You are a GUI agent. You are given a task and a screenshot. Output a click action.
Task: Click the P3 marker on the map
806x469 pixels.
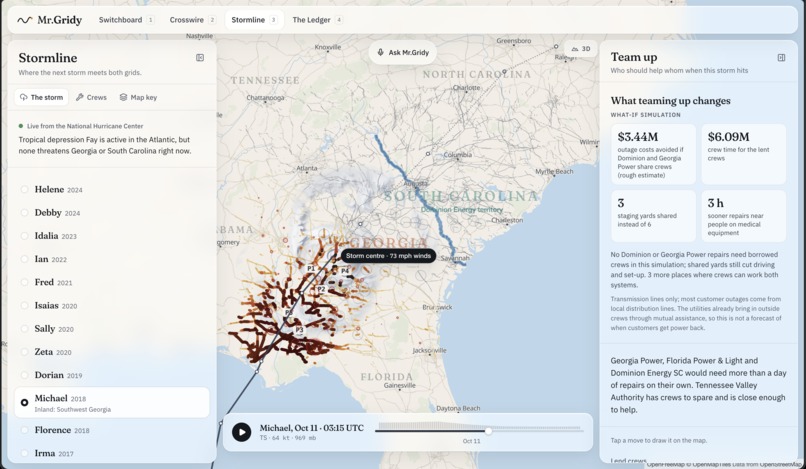pos(299,330)
